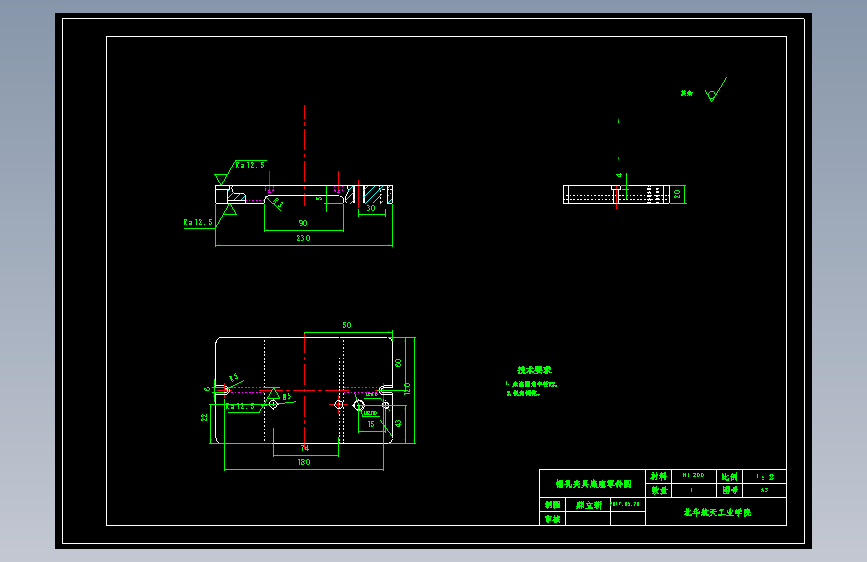The image size is (867, 562).
Task: Click the drafter name cell
Action: pos(588,504)
